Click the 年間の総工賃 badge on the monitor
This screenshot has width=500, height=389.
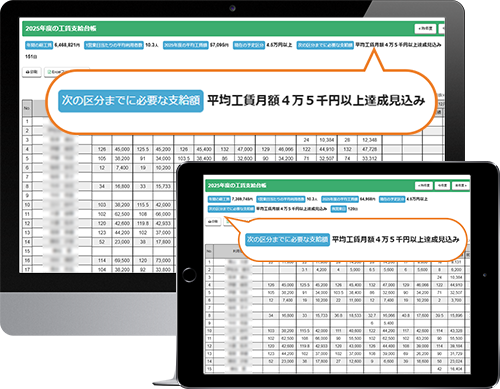[39, 45]
